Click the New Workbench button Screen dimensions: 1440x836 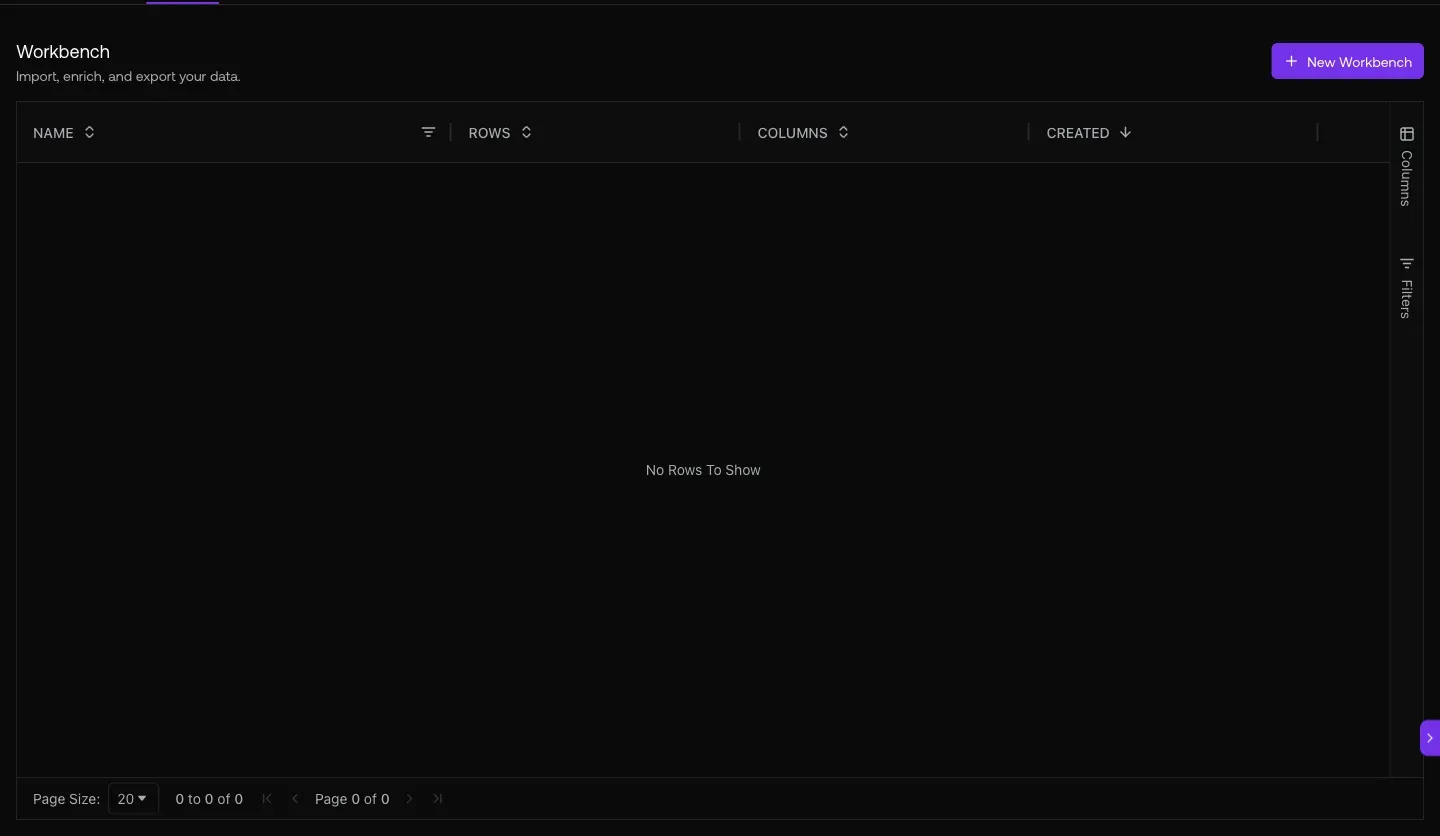[1347, 61]
